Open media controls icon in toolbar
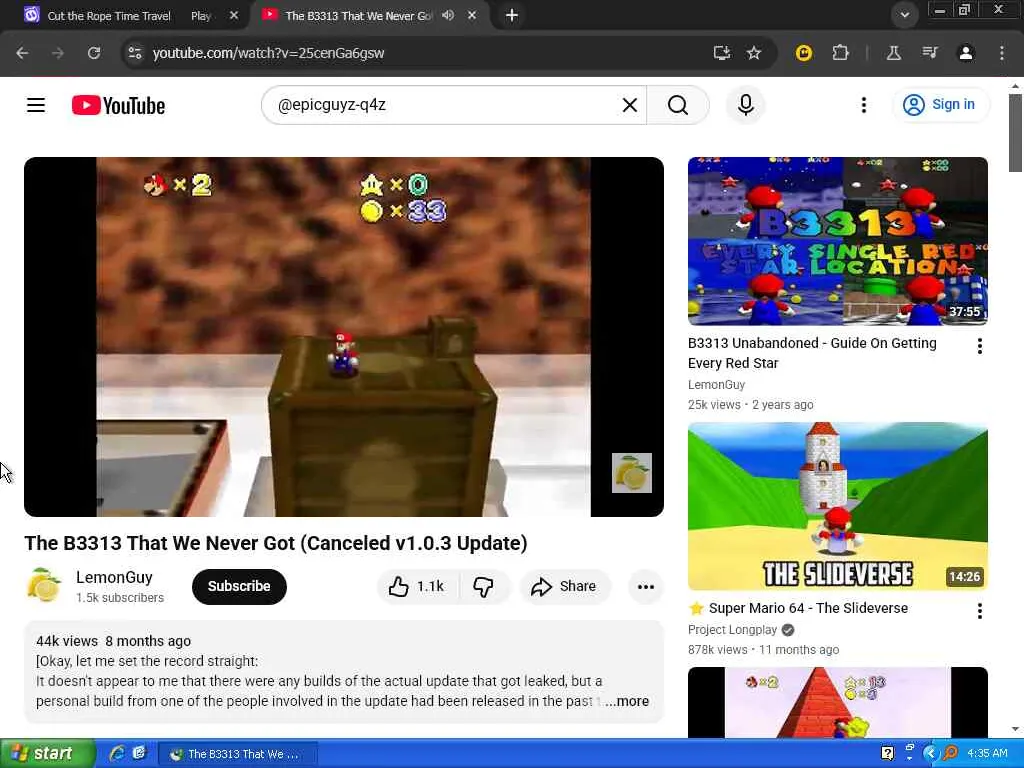1024x768 pixels. [930, 53]
